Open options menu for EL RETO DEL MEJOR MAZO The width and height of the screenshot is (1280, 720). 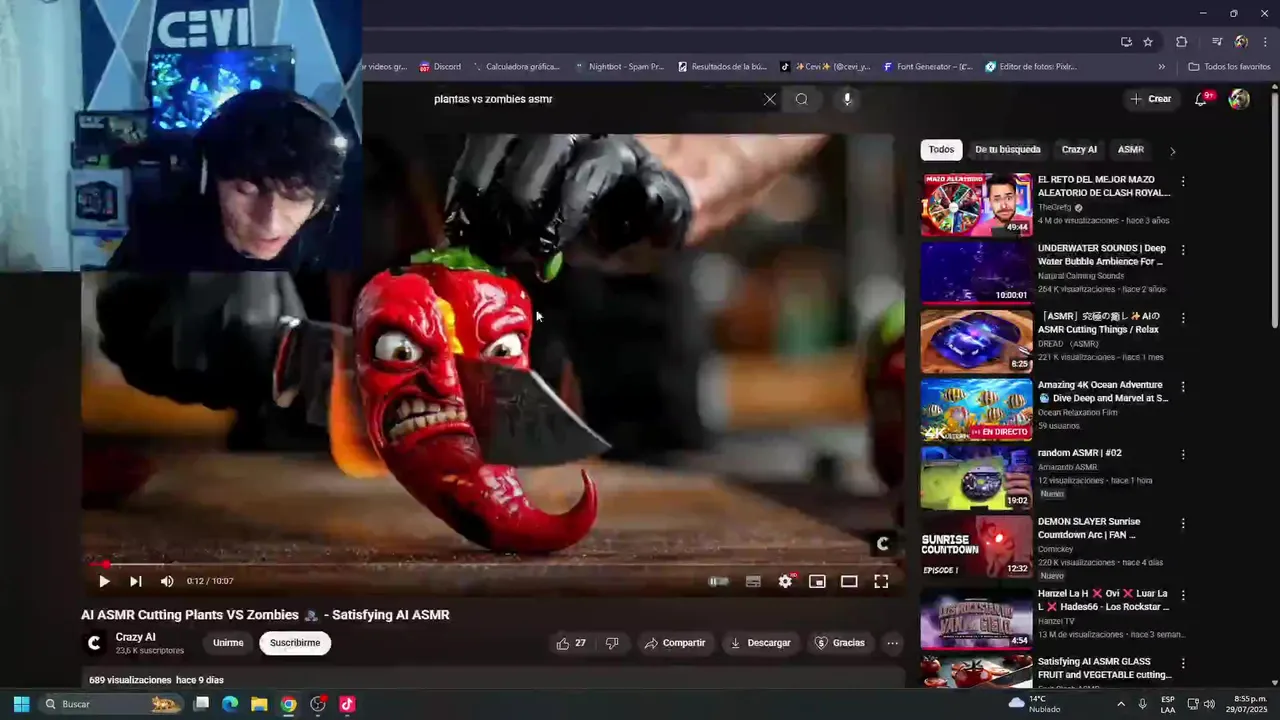click(1183, 182)
